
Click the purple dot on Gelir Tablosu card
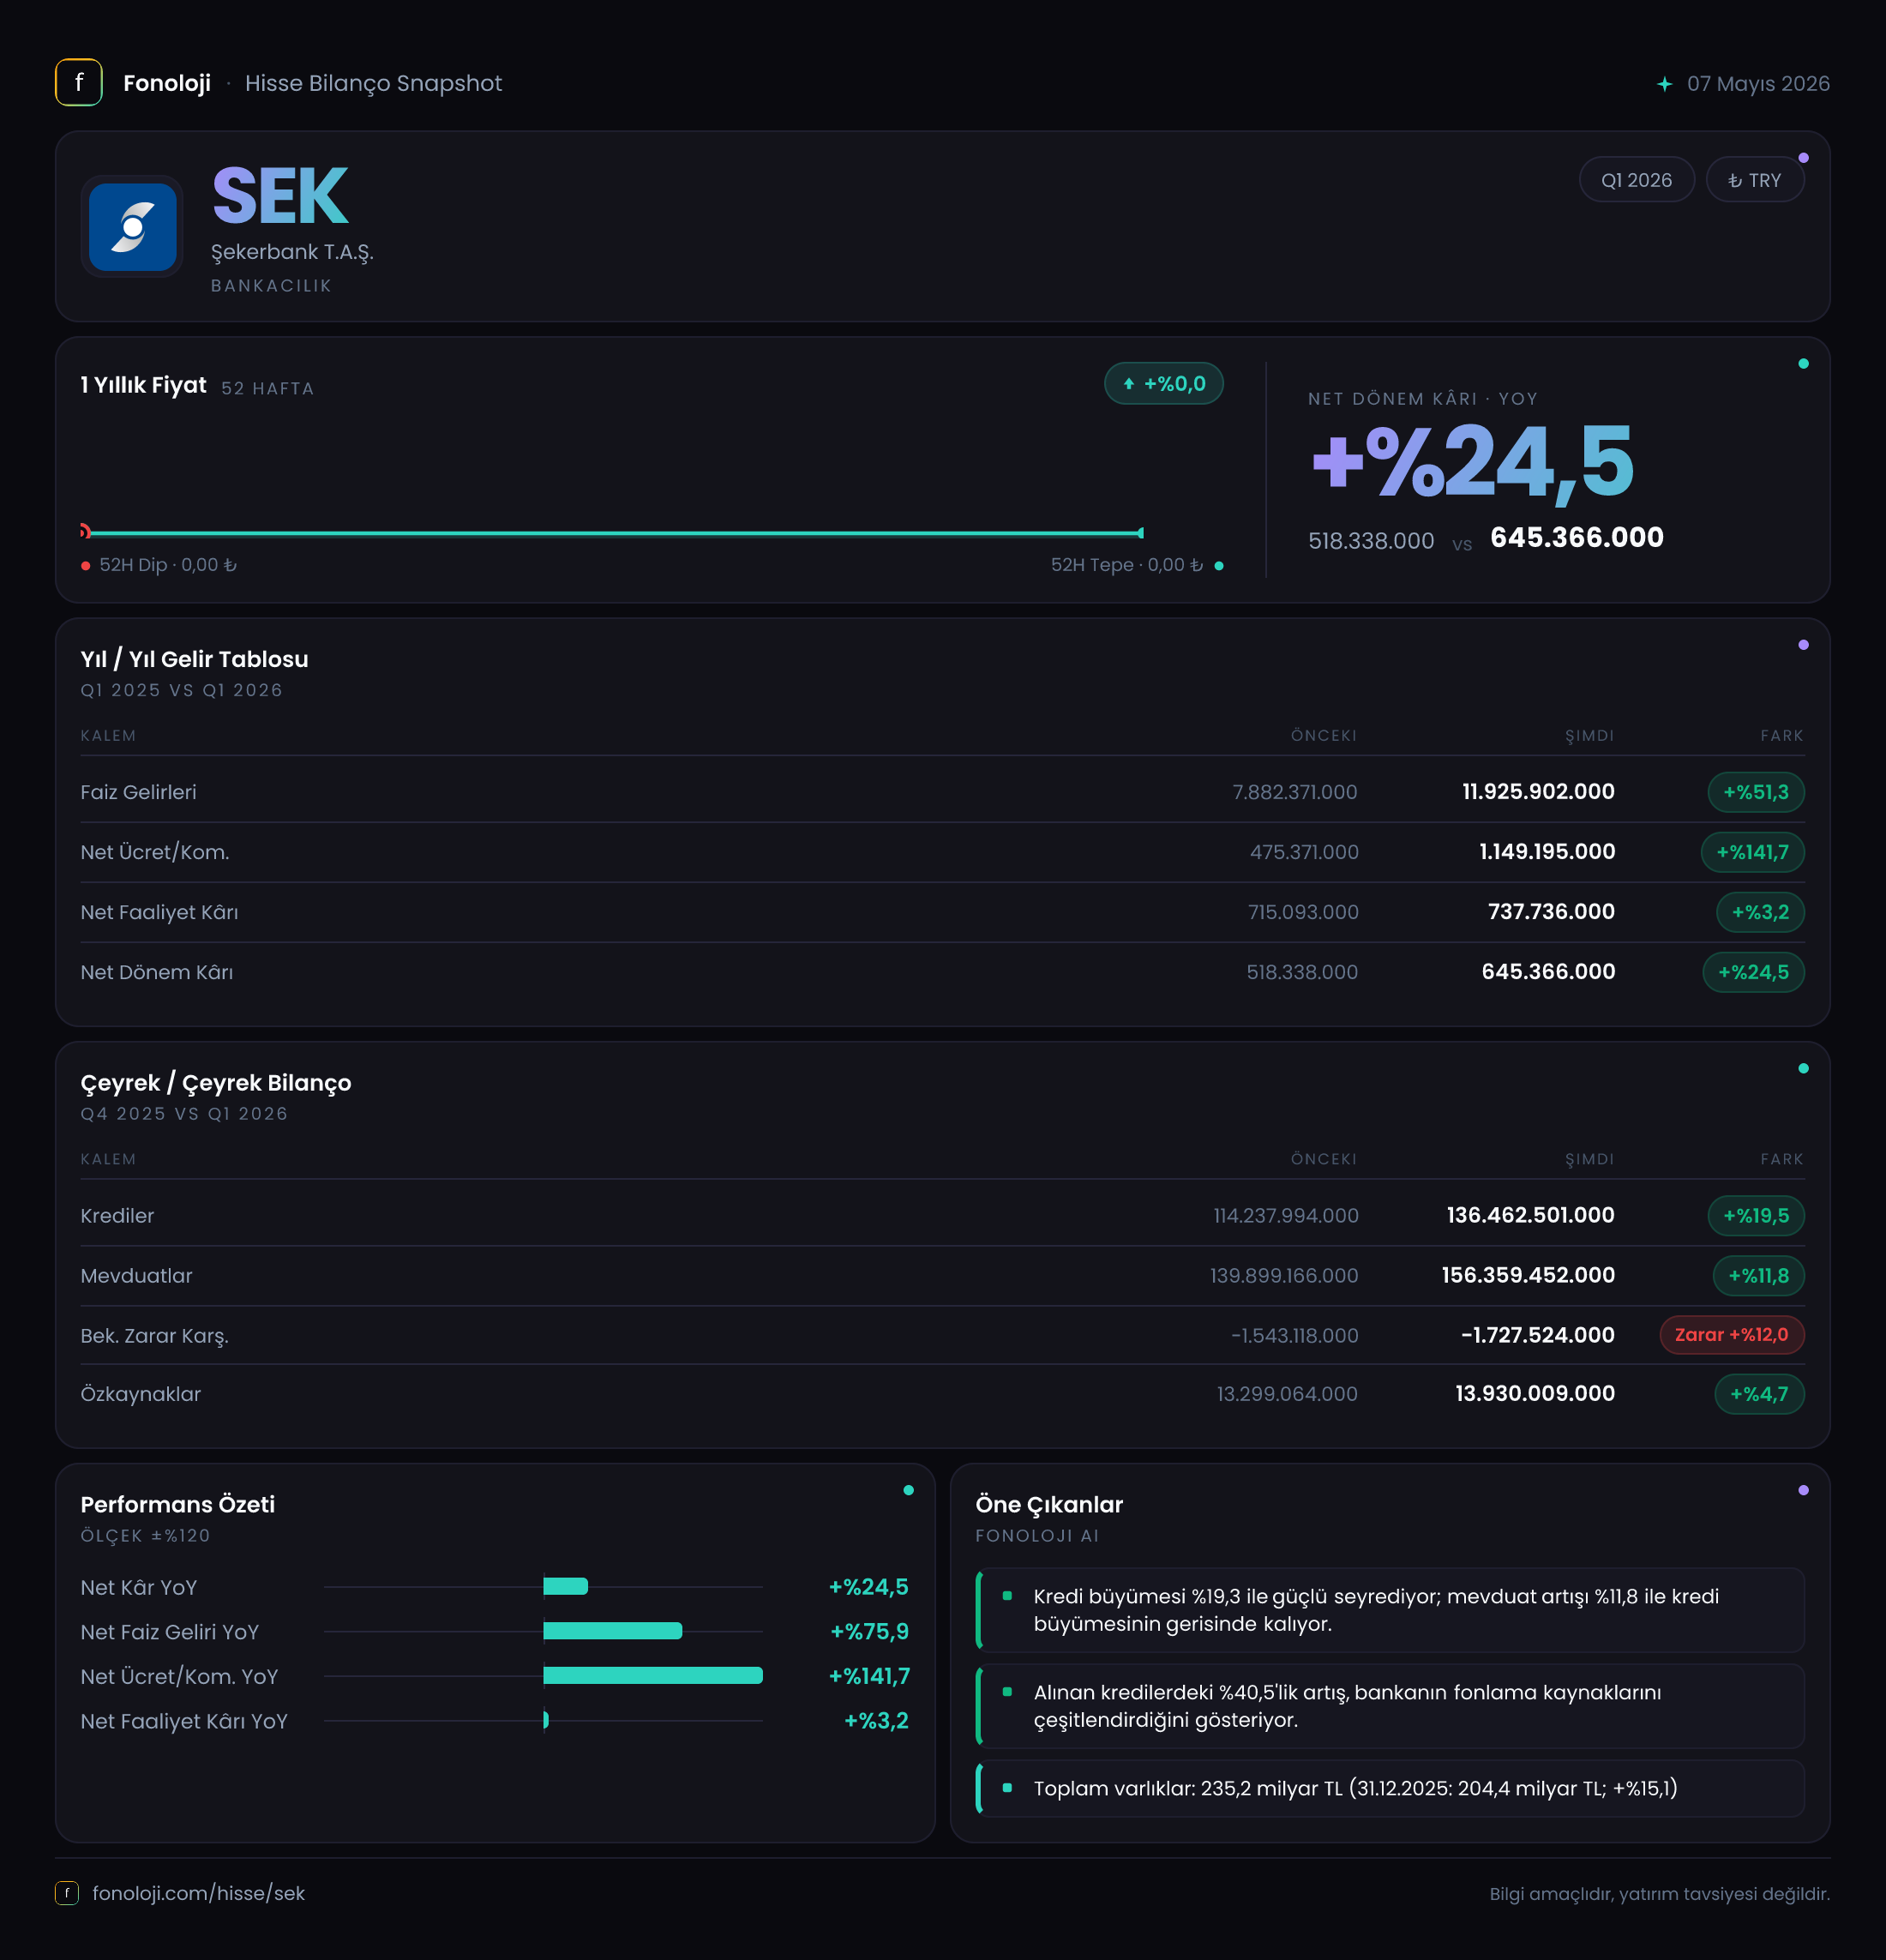(1804, 645)
